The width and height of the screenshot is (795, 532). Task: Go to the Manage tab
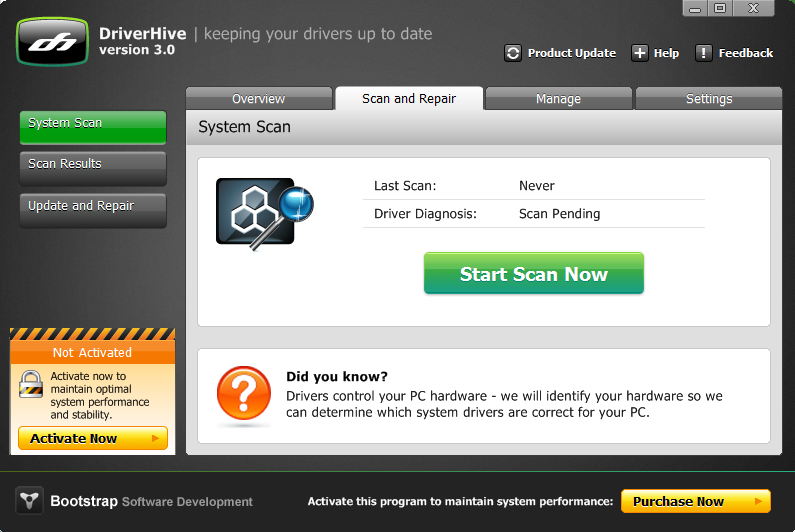(x=558, y=99)
